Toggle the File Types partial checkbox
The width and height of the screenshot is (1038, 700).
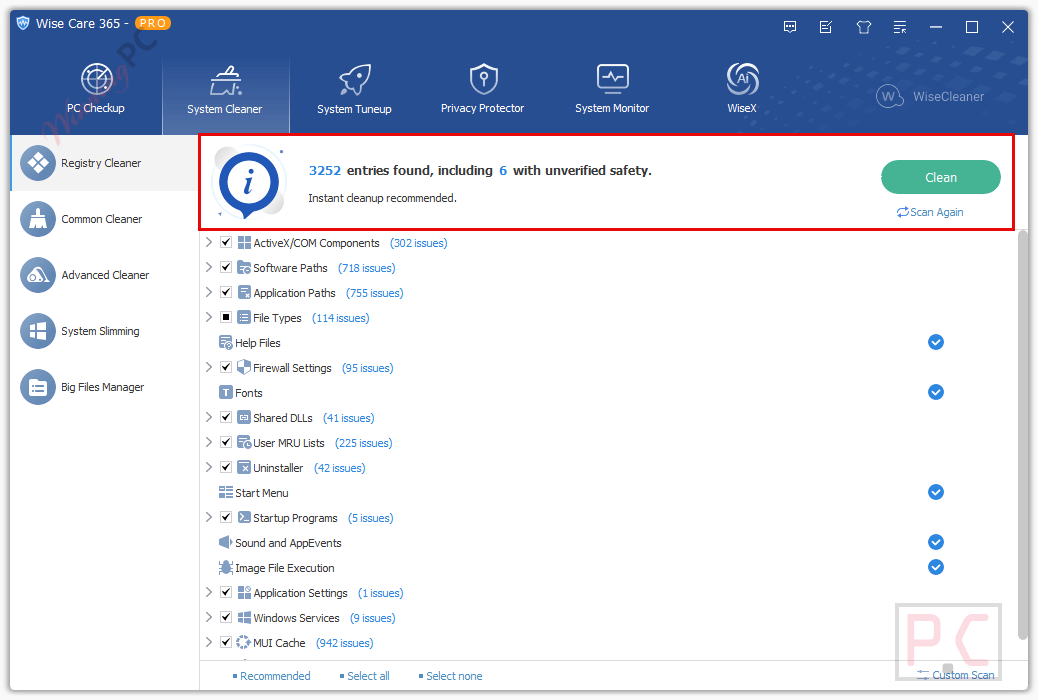[x=226, y=317]
